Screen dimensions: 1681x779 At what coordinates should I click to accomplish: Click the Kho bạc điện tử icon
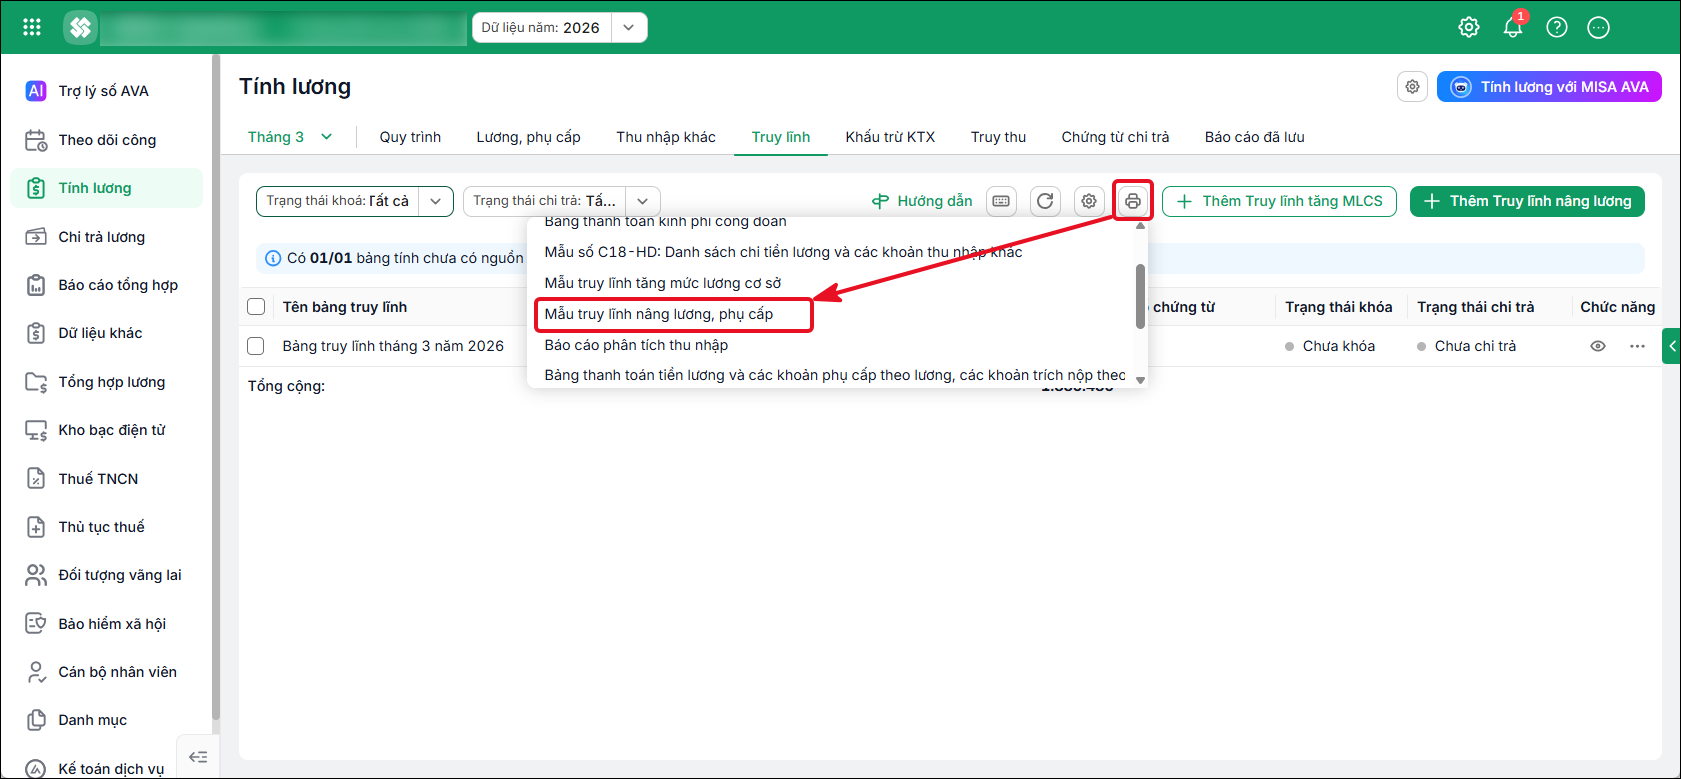tap(36, 430)
